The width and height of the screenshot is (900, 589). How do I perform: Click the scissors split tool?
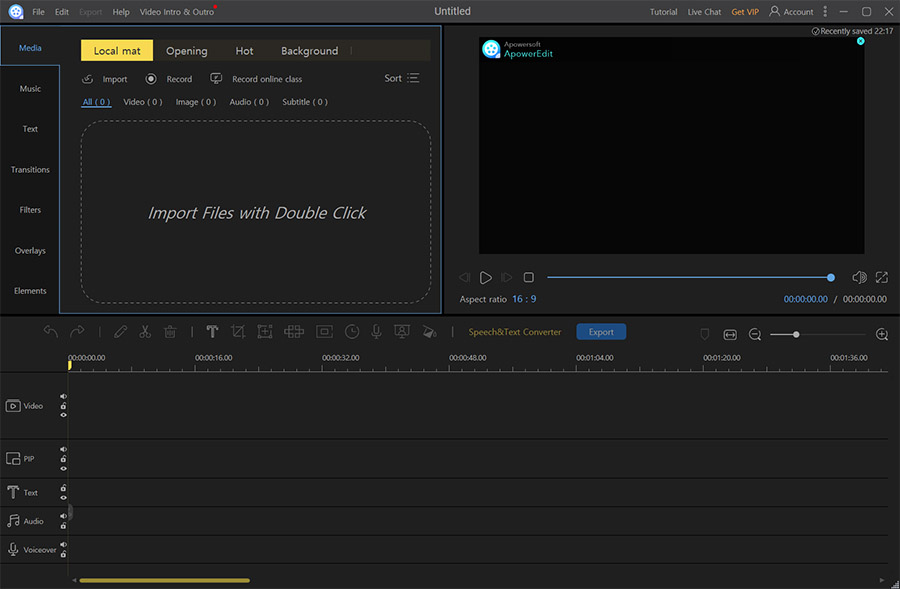[145, 332]
